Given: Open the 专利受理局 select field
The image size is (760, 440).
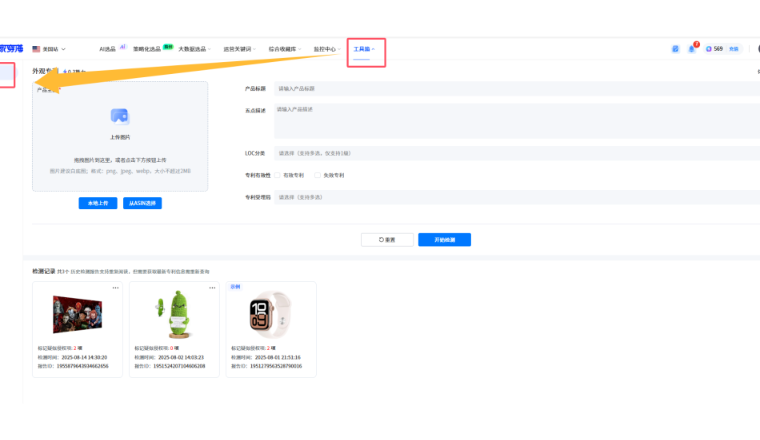Looking at the screenshot, I should pos(517,197).
